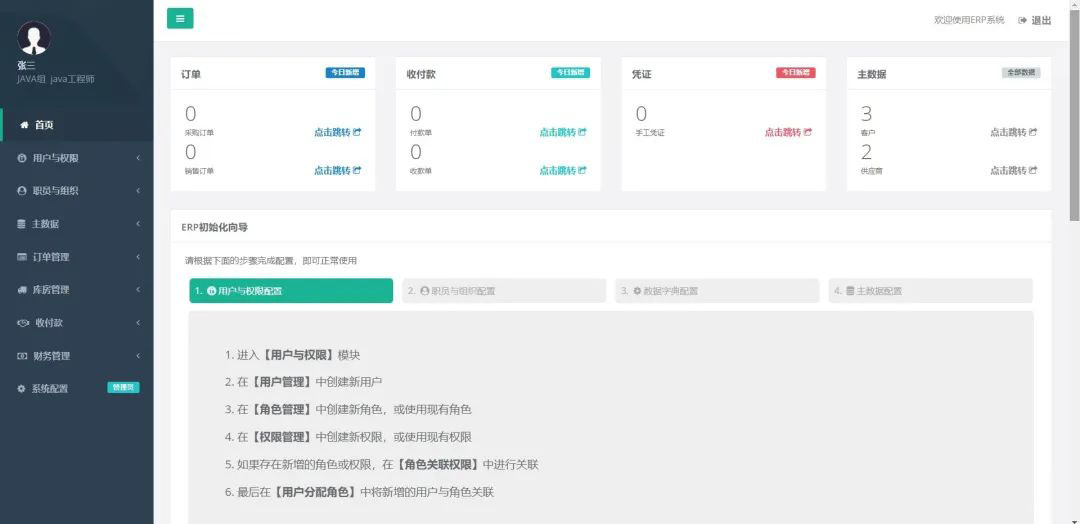Screen dimensions: 1080x524
Task: Click the 系统配置 gear icon
Action: coord(21,389)
